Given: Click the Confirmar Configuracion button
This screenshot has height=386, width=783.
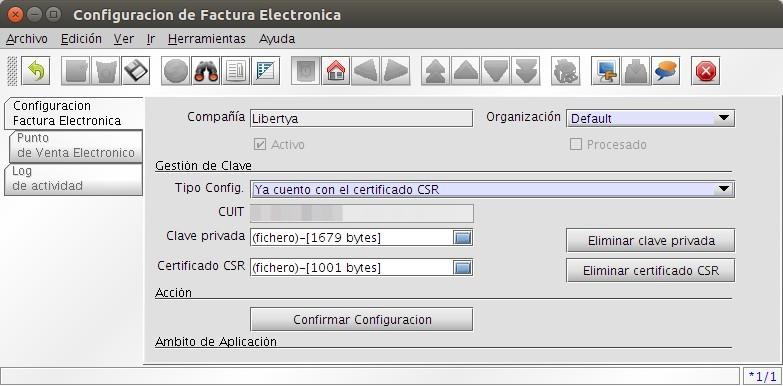Looking at the screenshot, I should click(362, 320).
